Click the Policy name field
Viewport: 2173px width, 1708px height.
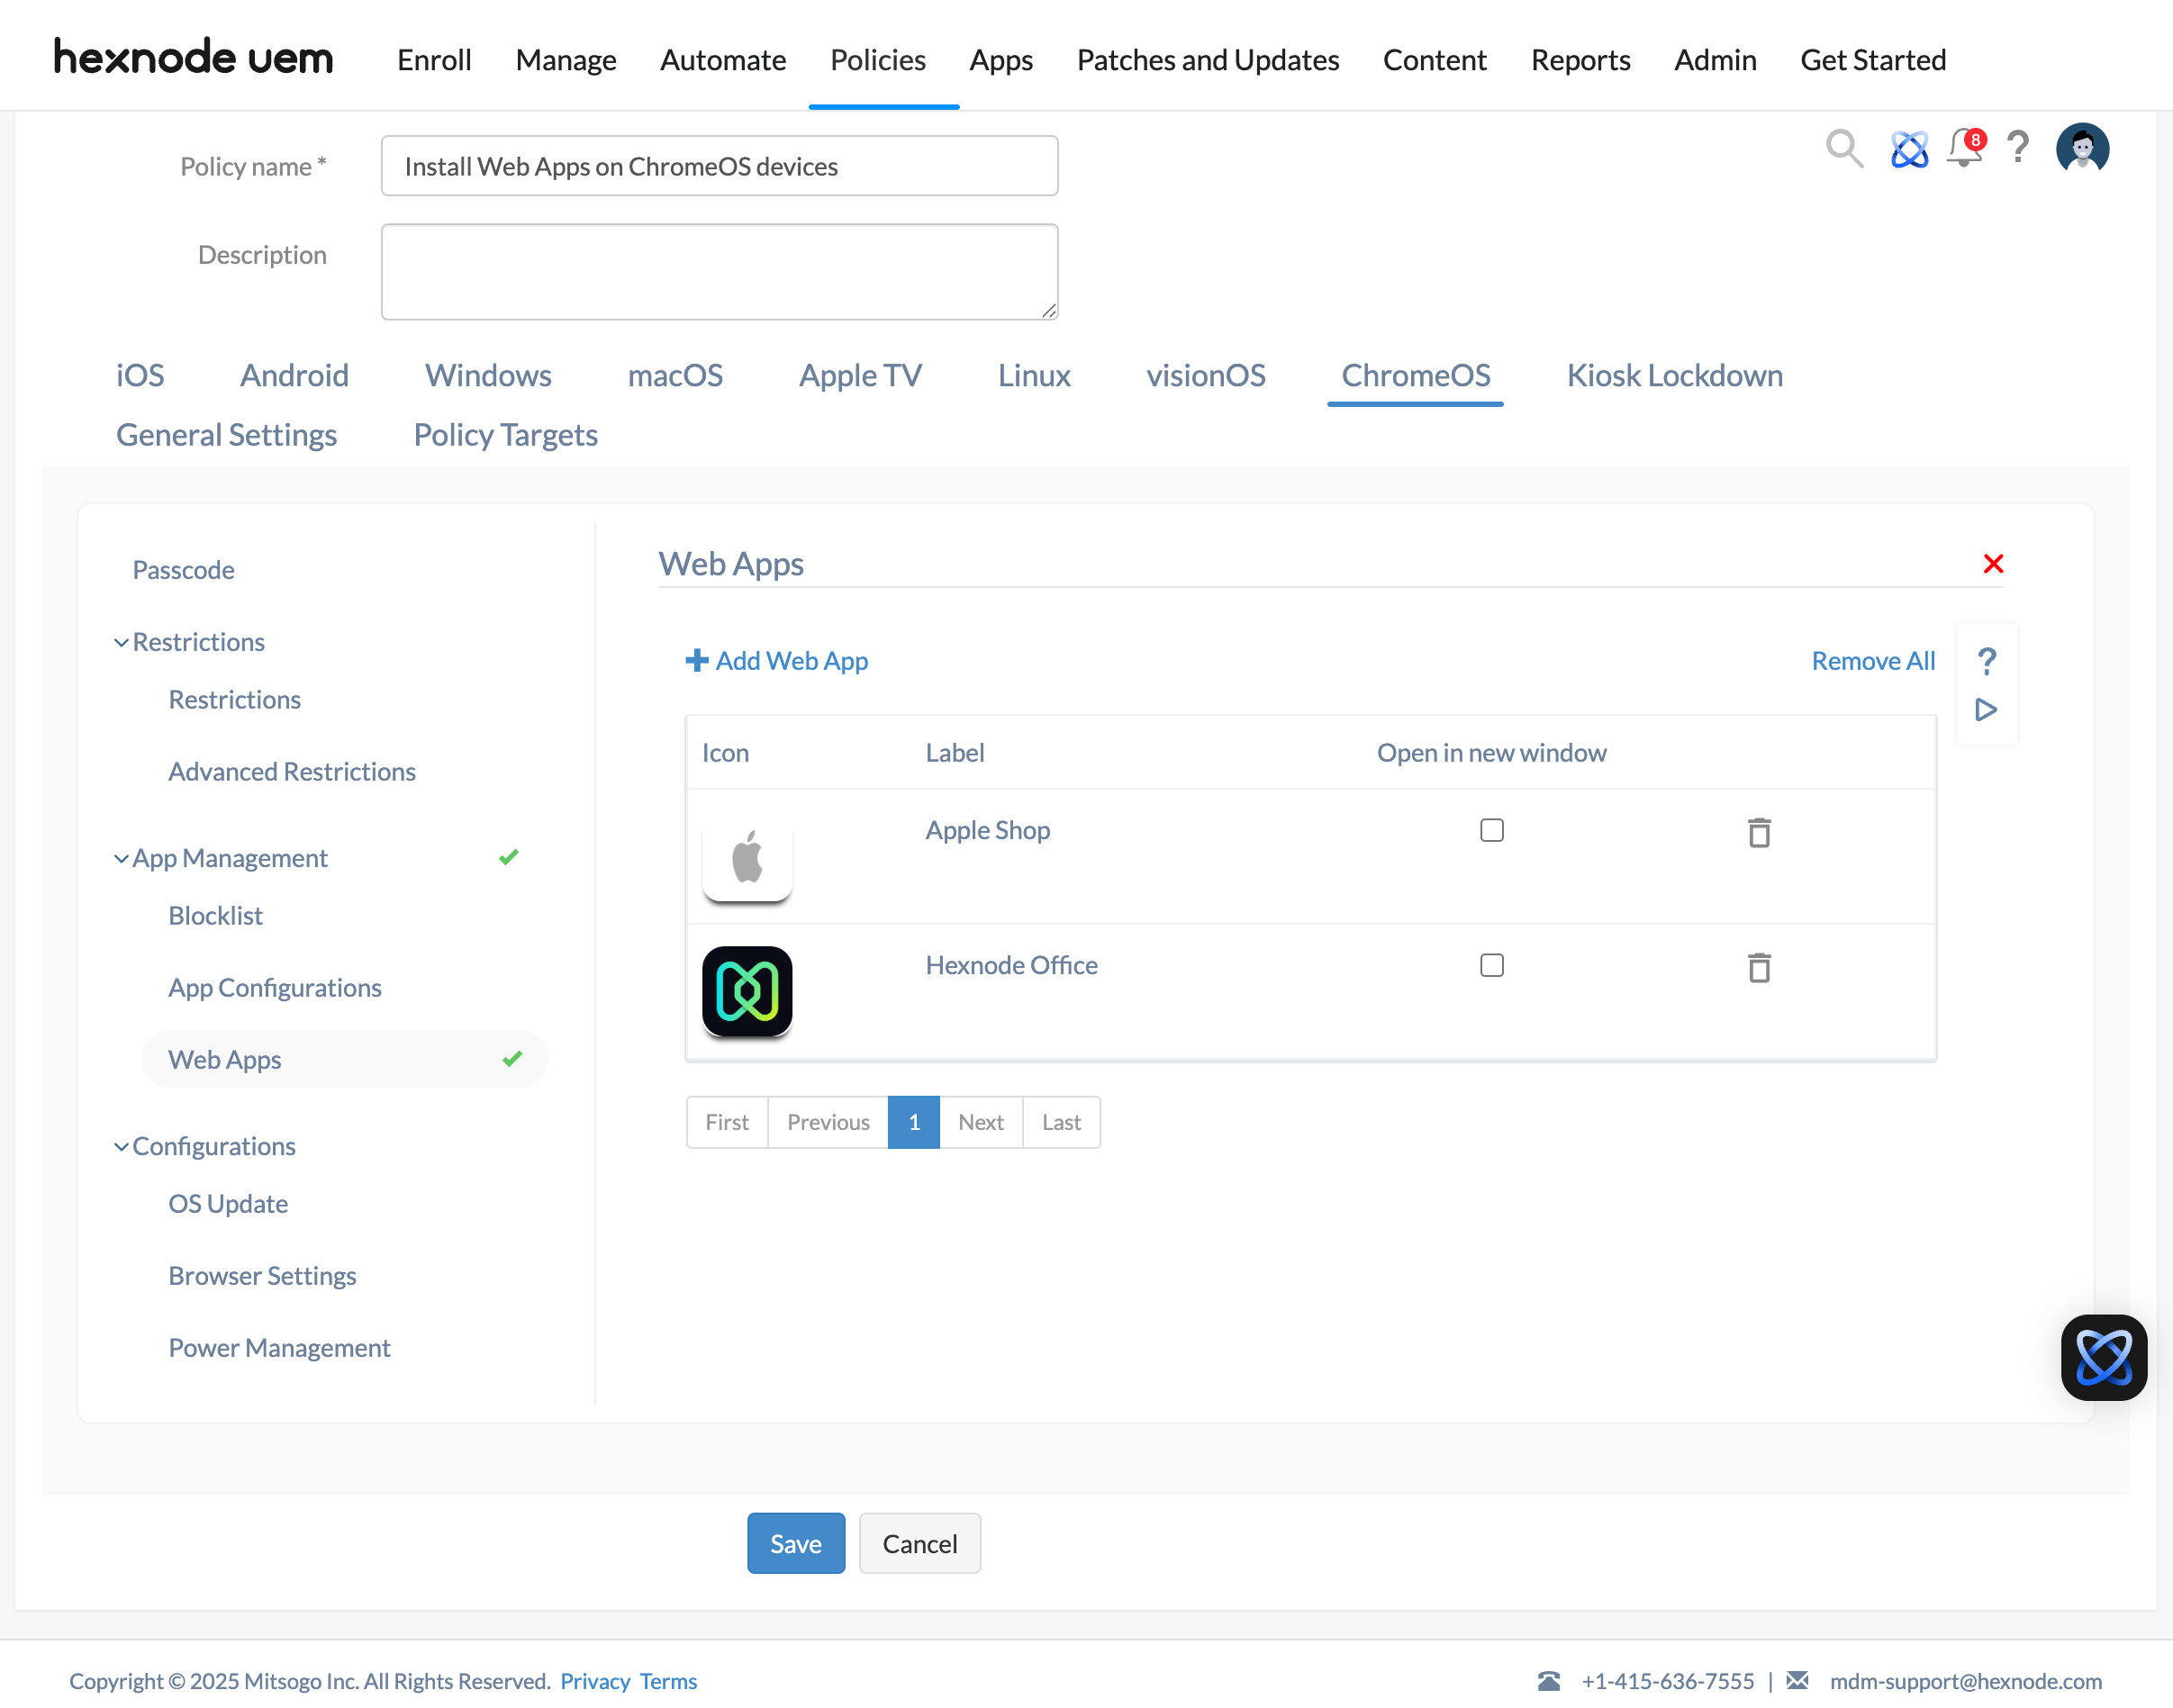(719, 166)
